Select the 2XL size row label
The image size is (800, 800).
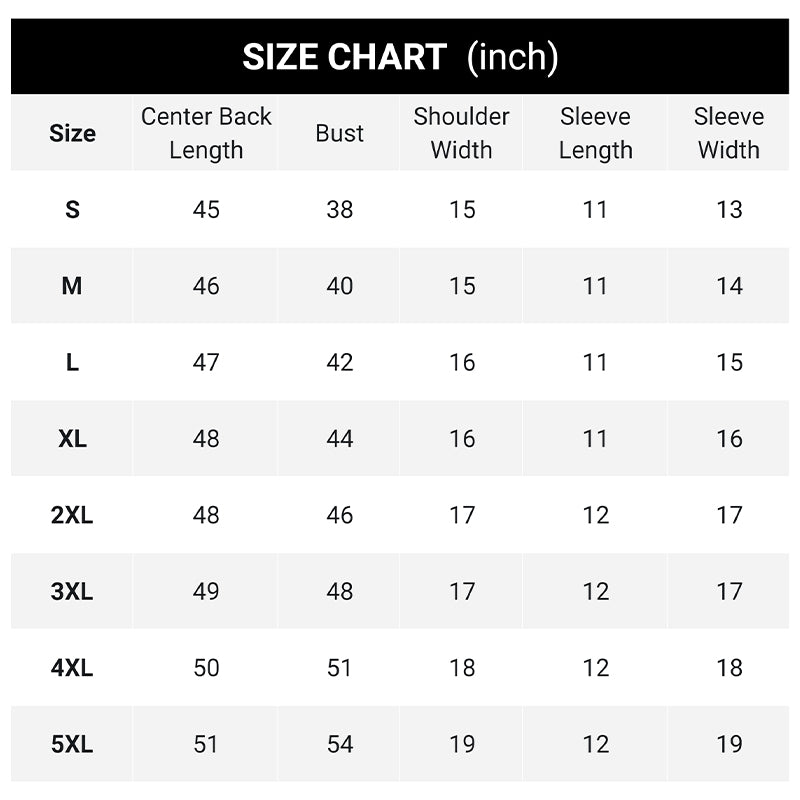point(72,515)
